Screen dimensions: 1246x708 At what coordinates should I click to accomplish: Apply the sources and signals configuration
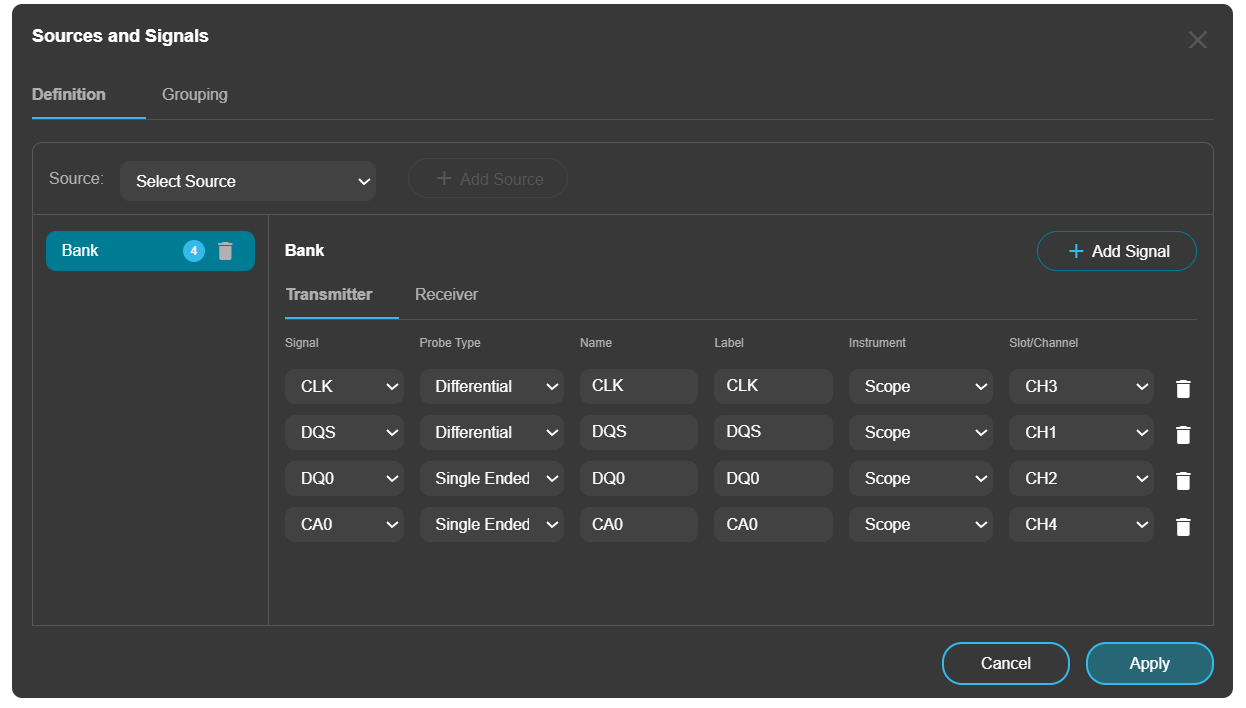1149,663
